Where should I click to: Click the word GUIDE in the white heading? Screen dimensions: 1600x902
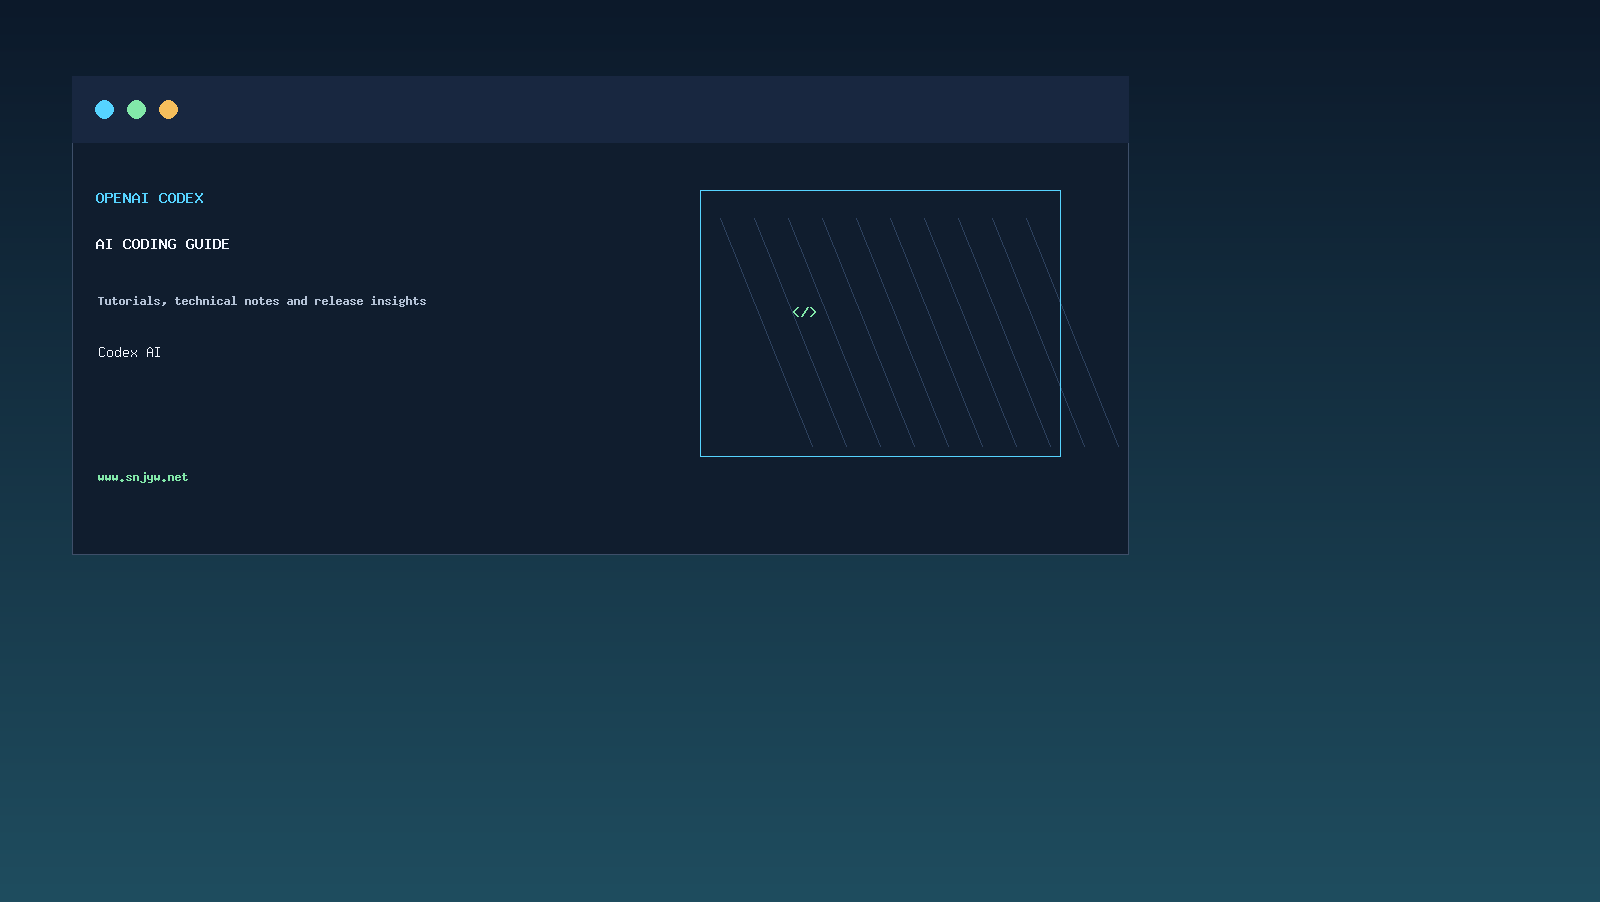pyautogui.click(x=207, y=244)
